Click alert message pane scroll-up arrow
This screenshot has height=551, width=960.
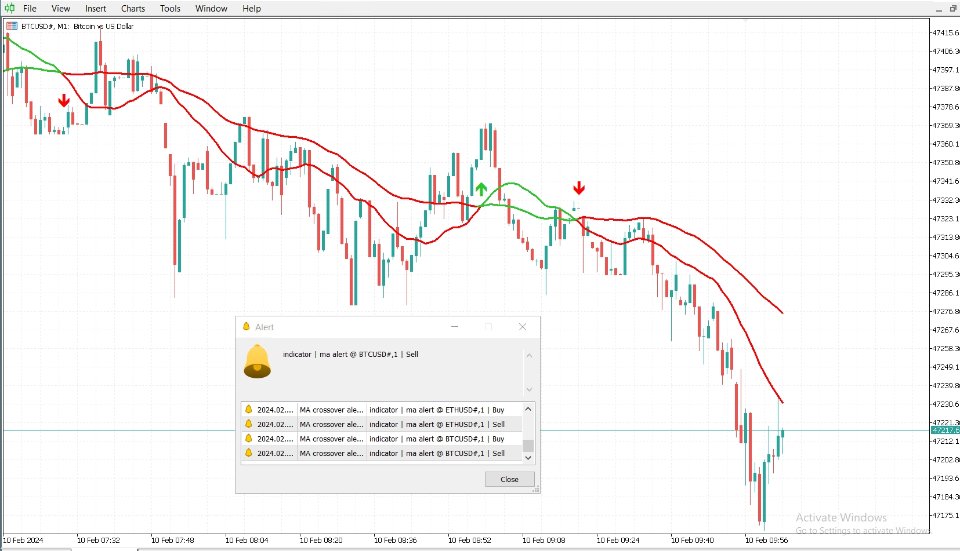tap(530, 355)
